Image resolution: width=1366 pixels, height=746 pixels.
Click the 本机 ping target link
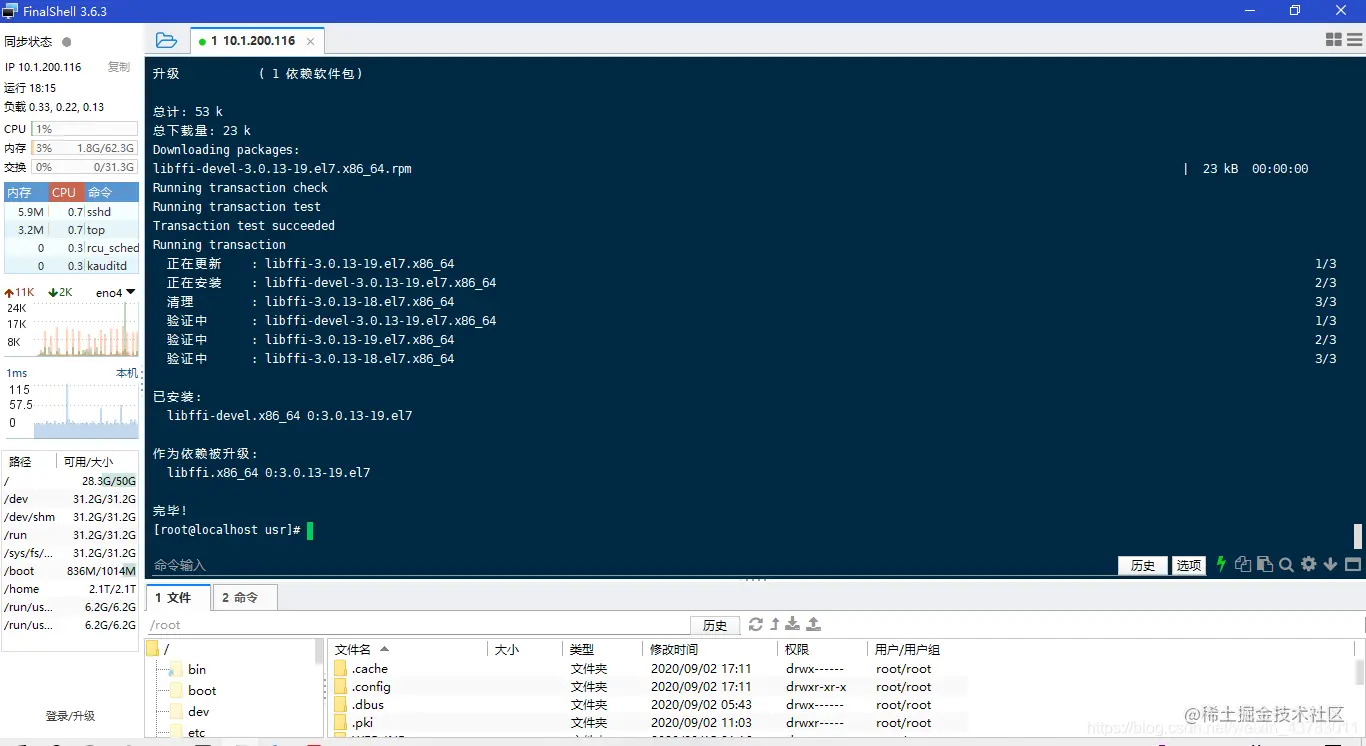(x=126, y=373)
